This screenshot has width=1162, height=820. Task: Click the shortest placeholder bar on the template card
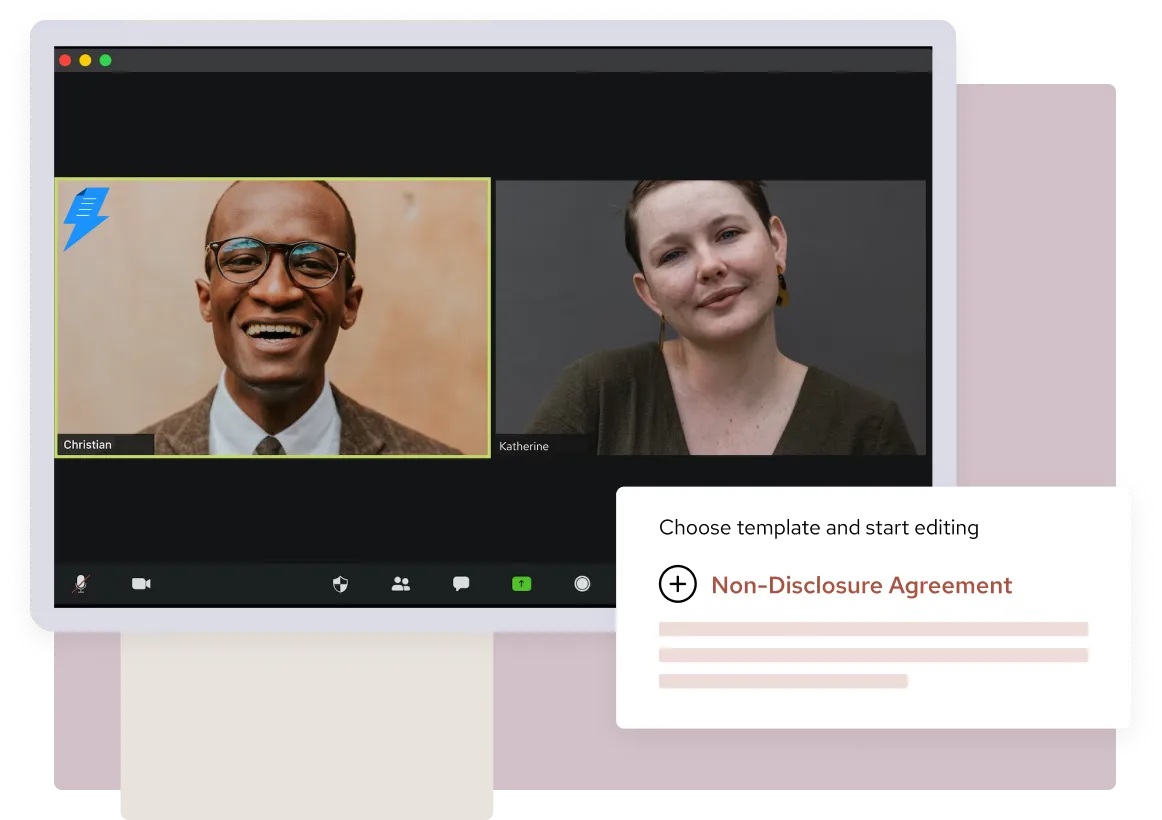tap(783, 681)
